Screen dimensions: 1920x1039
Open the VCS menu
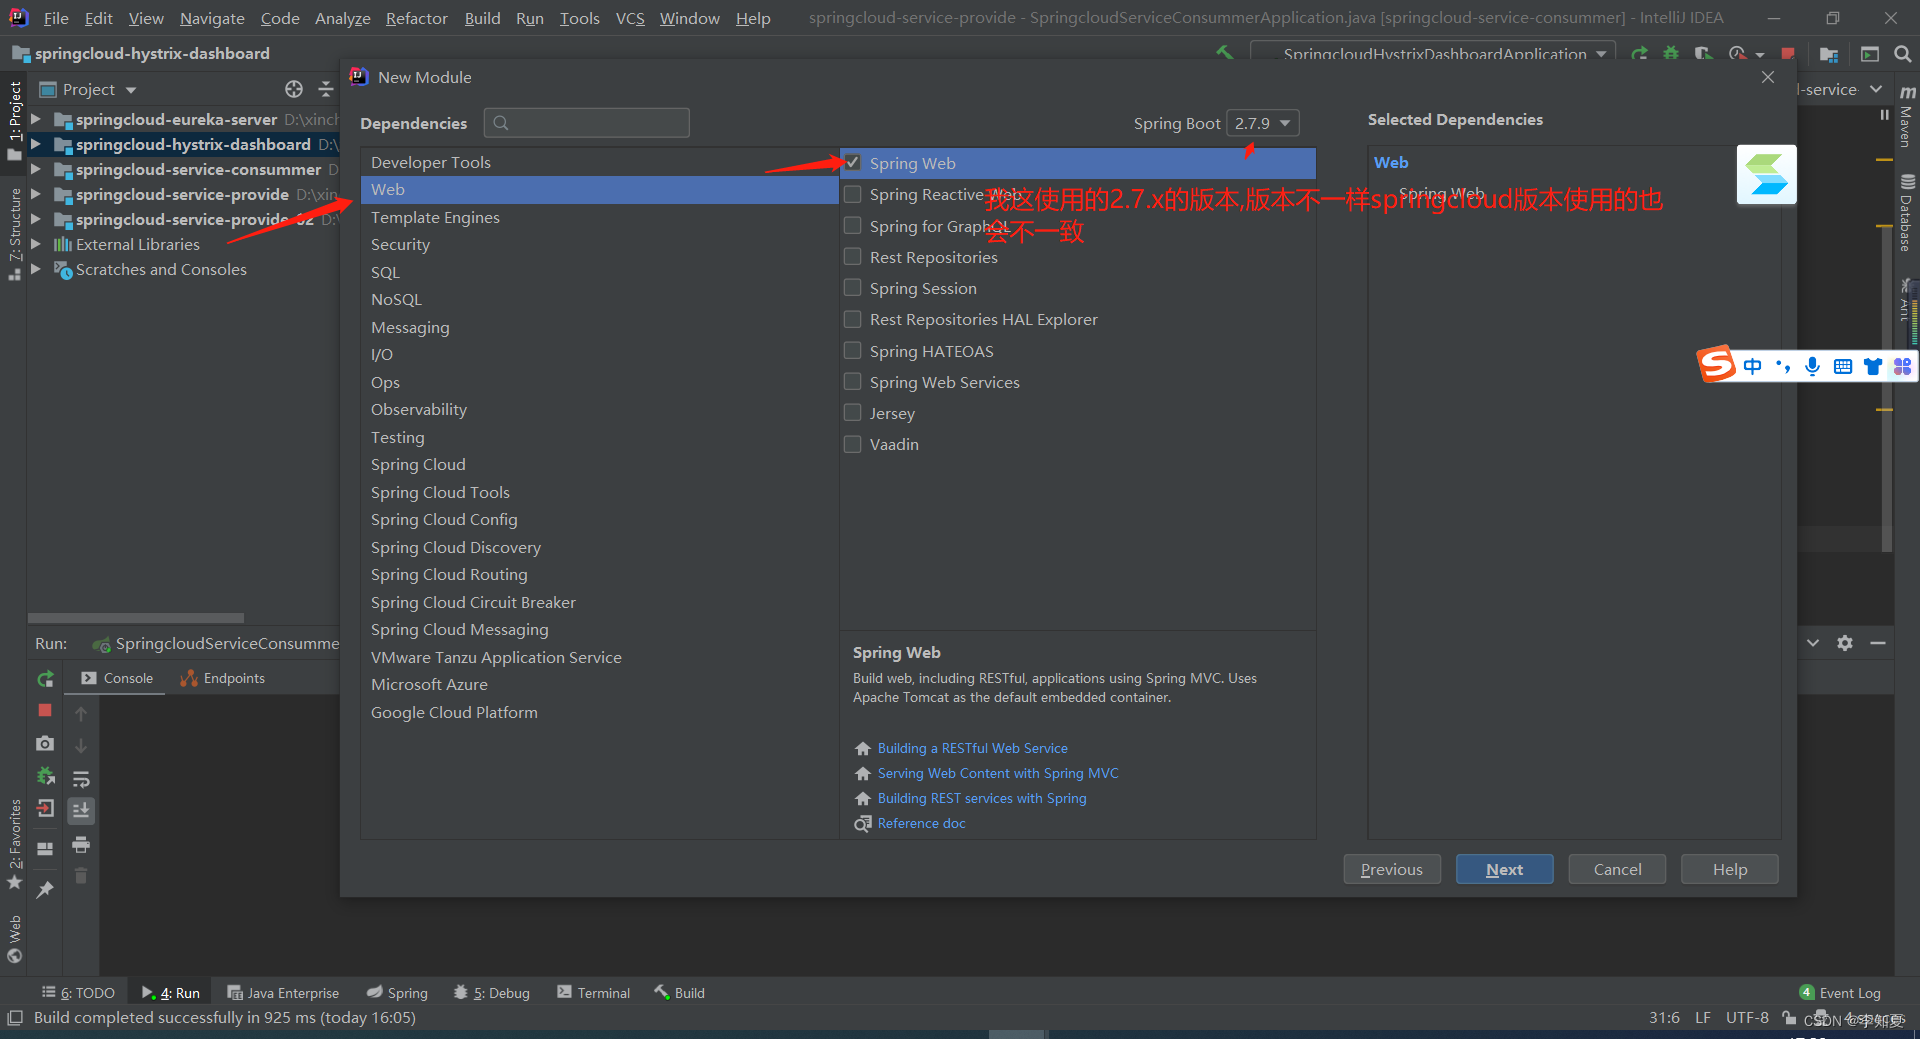[x=630, y=18]
